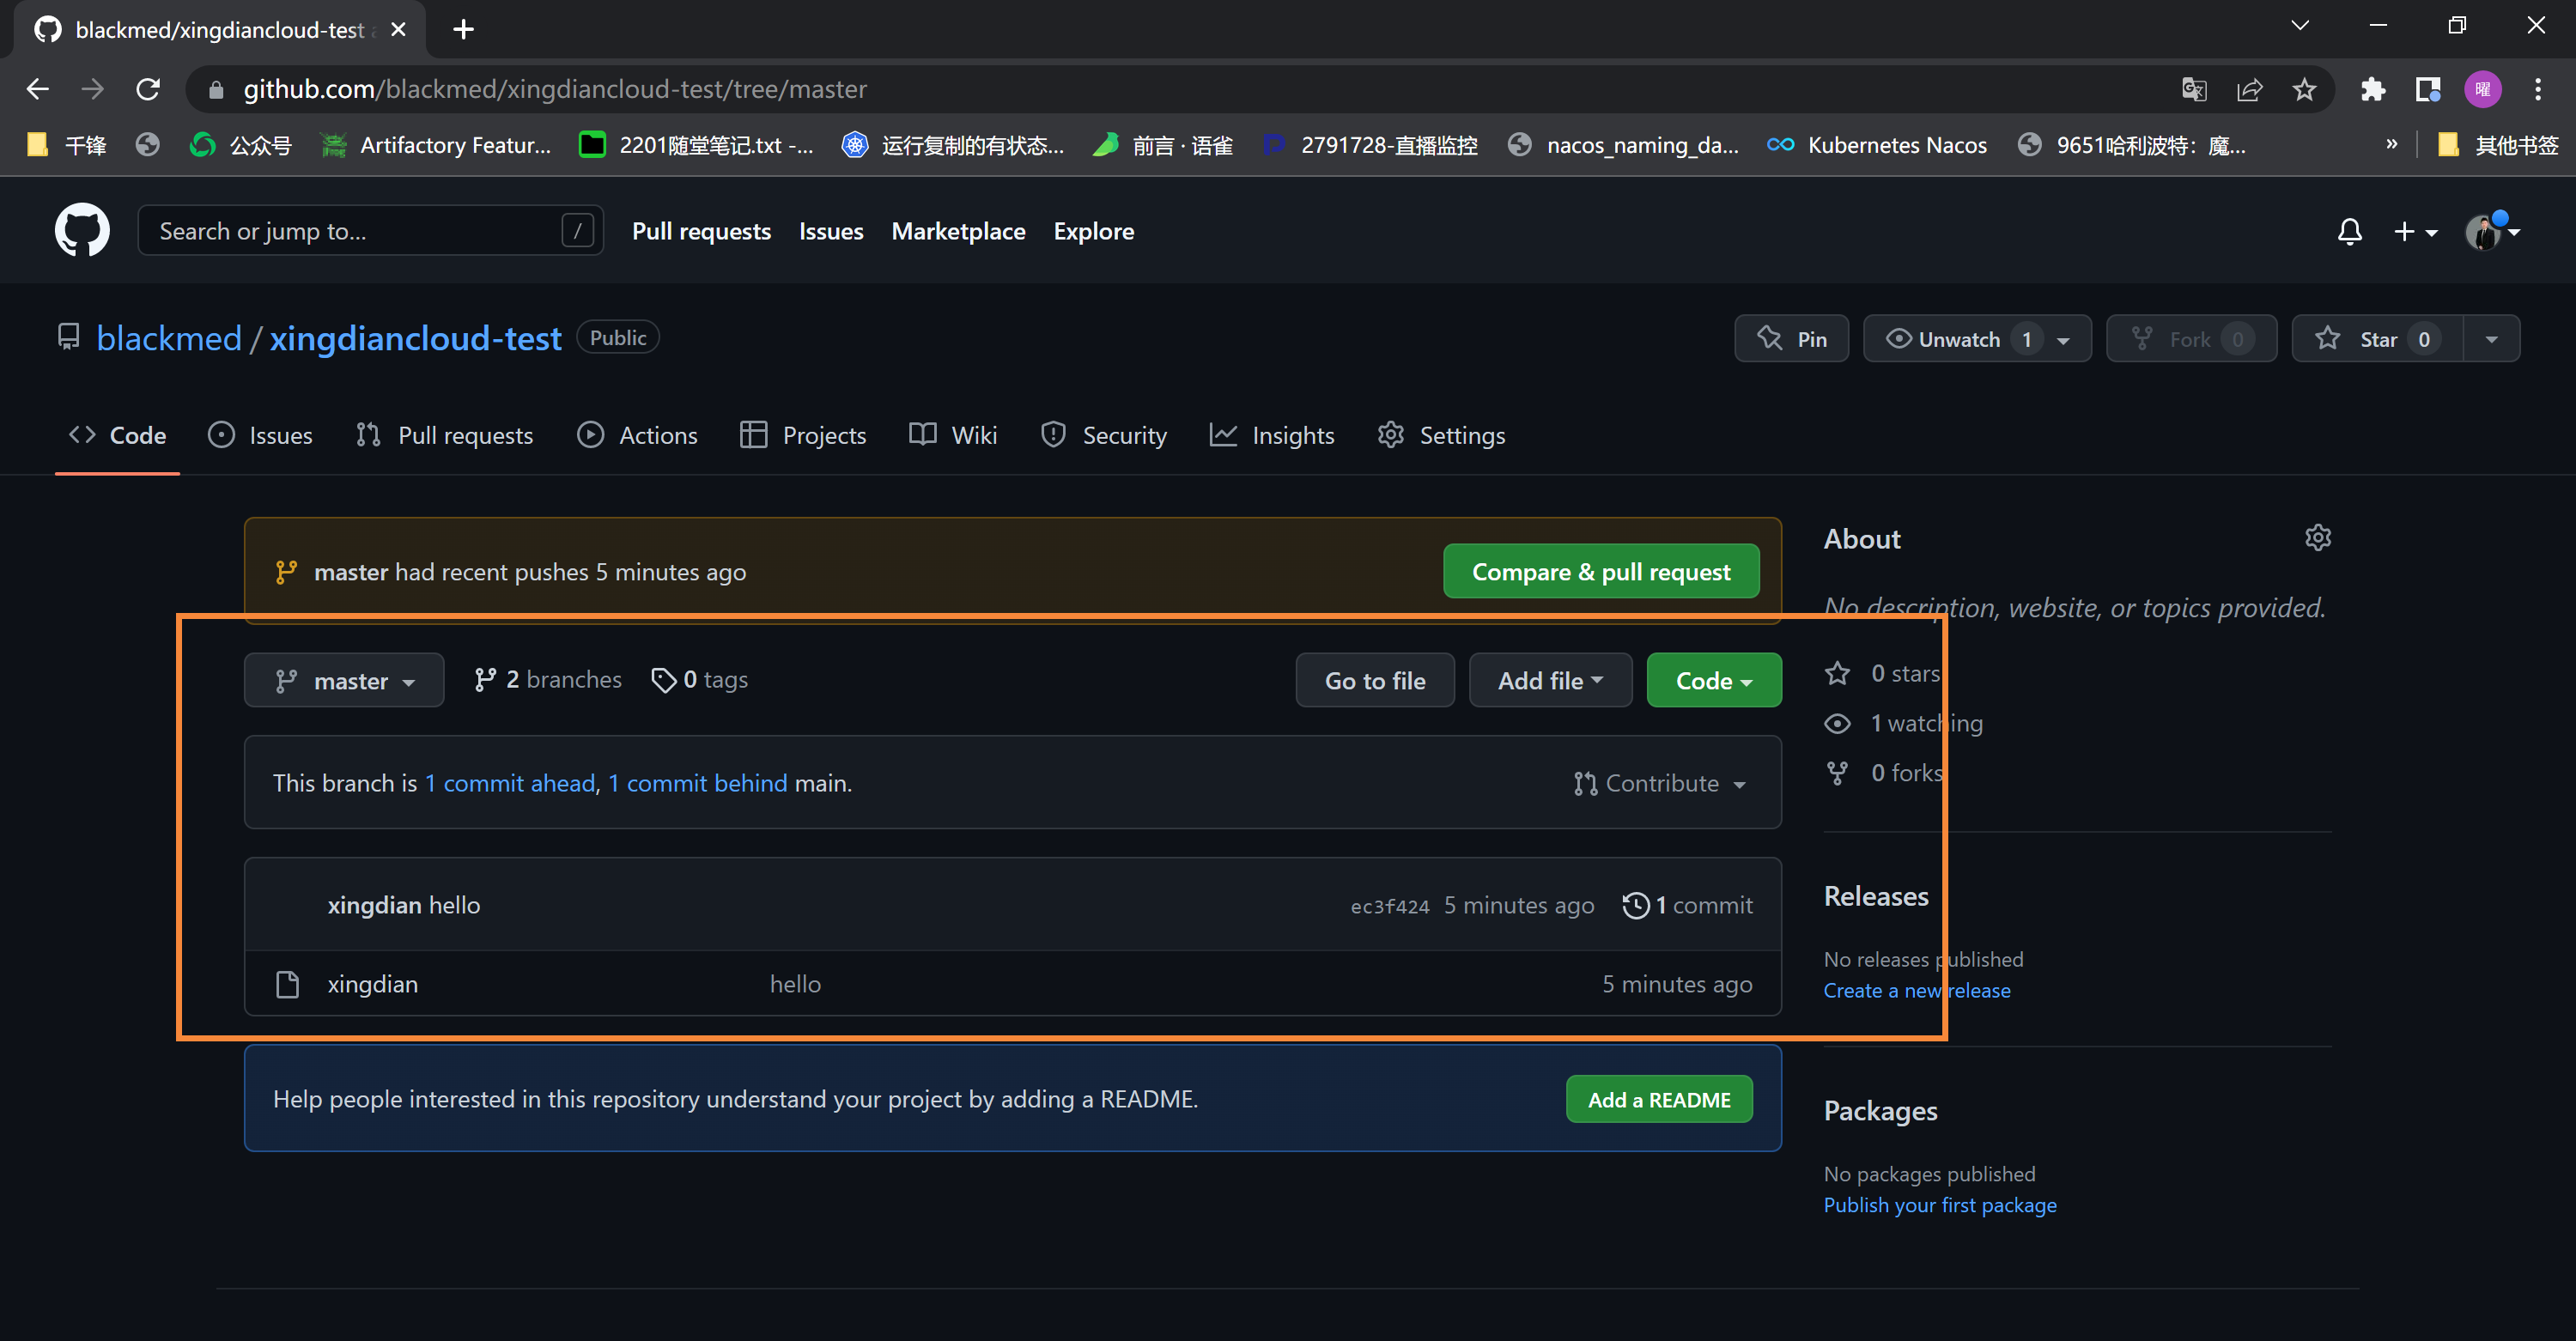
Task: Expand the Add file dropdown
Action: pyautogui.click(x=1550, y=681)
